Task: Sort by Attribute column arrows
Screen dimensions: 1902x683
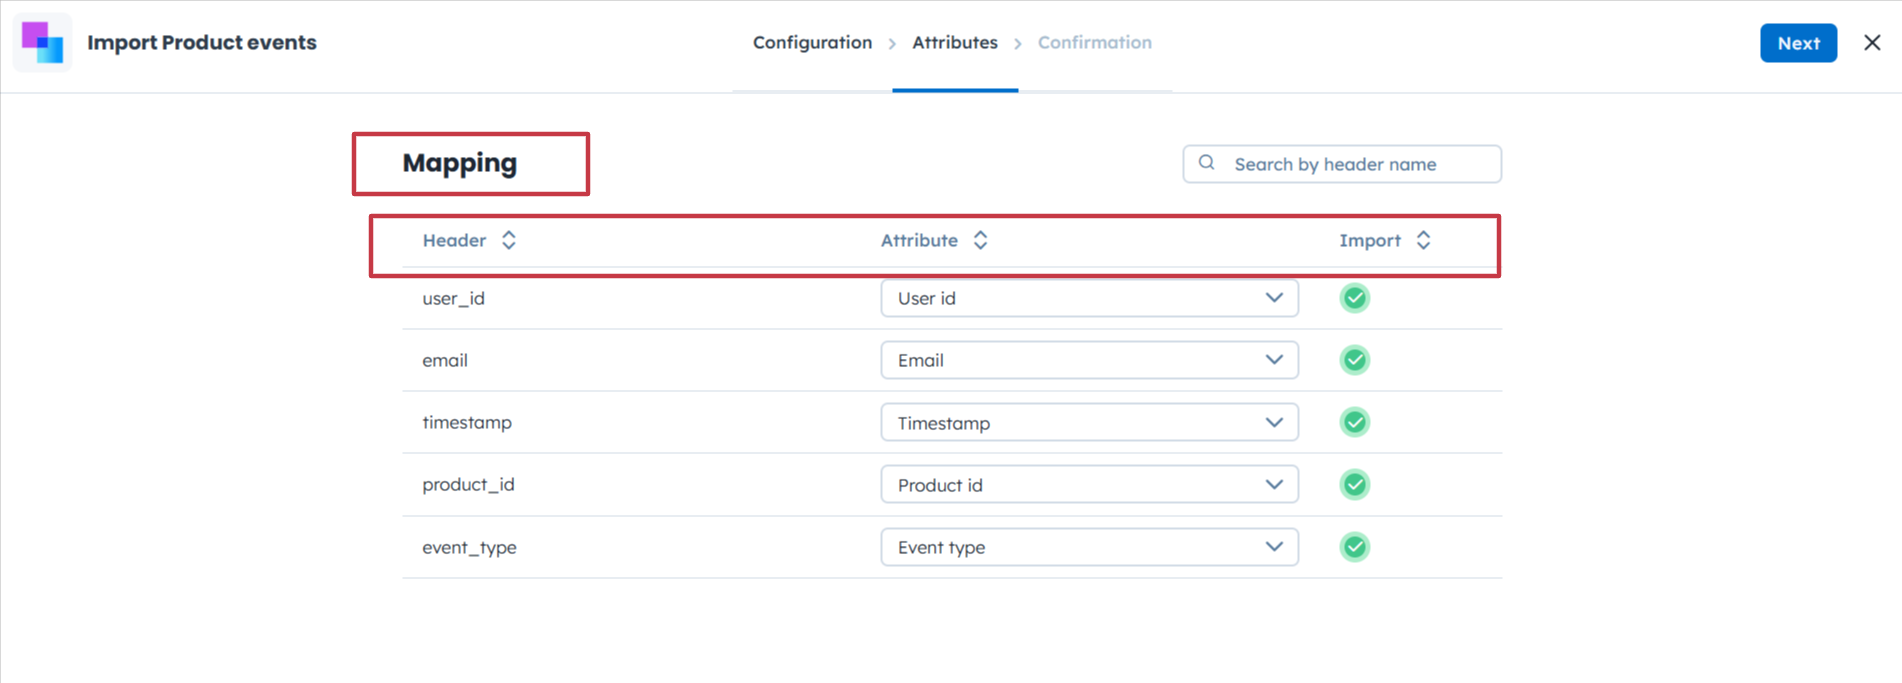Action: click(x=980, y=240)
